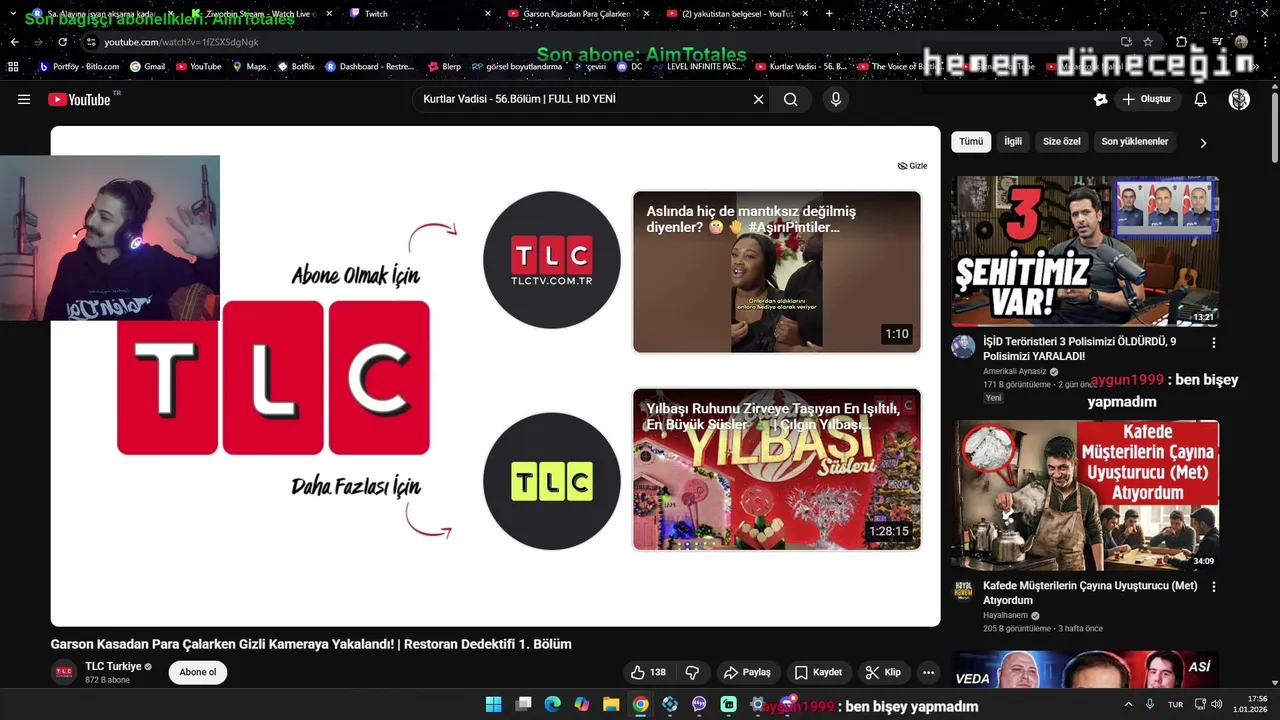Viewport: 1280px width, 720px height.
Task: Select the Size özel filter chip
Action: pyautogui.click(x=1062, y=142)
